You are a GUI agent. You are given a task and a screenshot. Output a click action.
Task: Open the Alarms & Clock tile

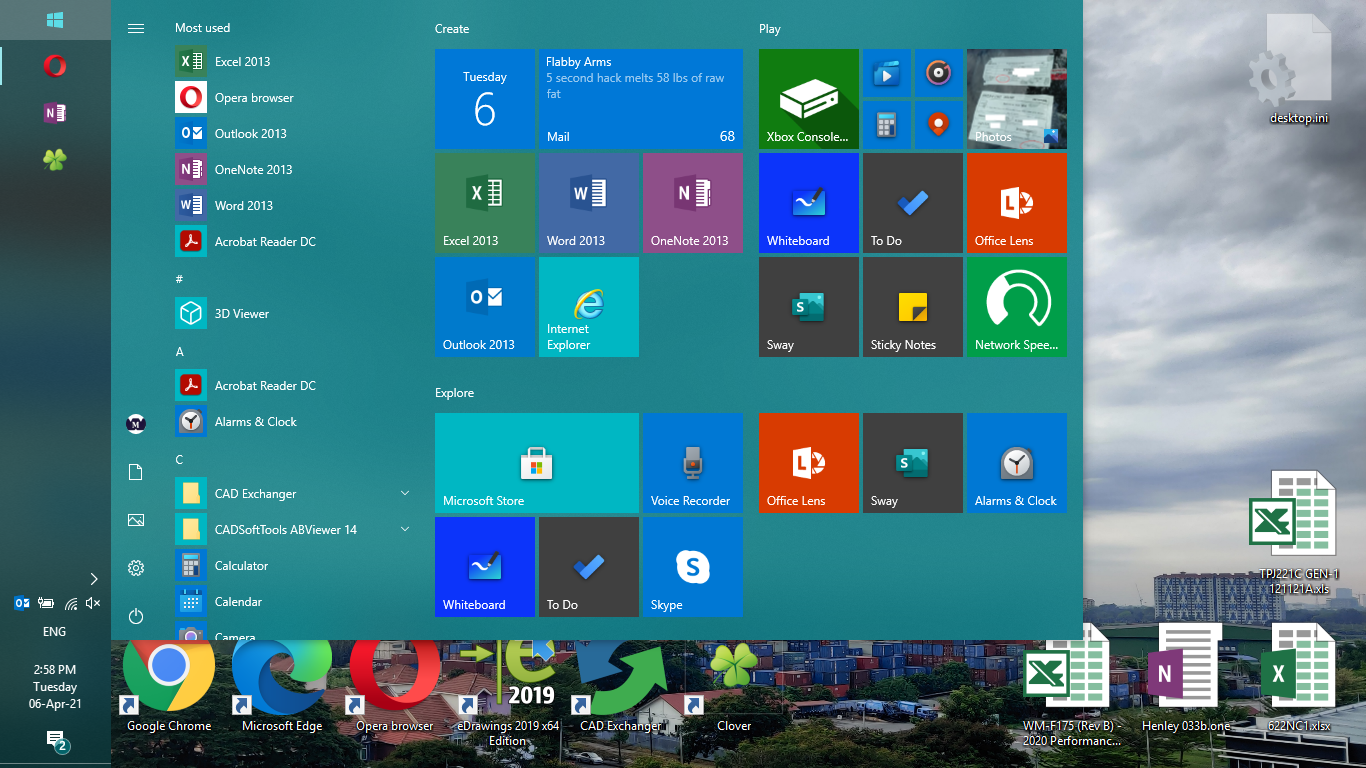[1017, 463]
